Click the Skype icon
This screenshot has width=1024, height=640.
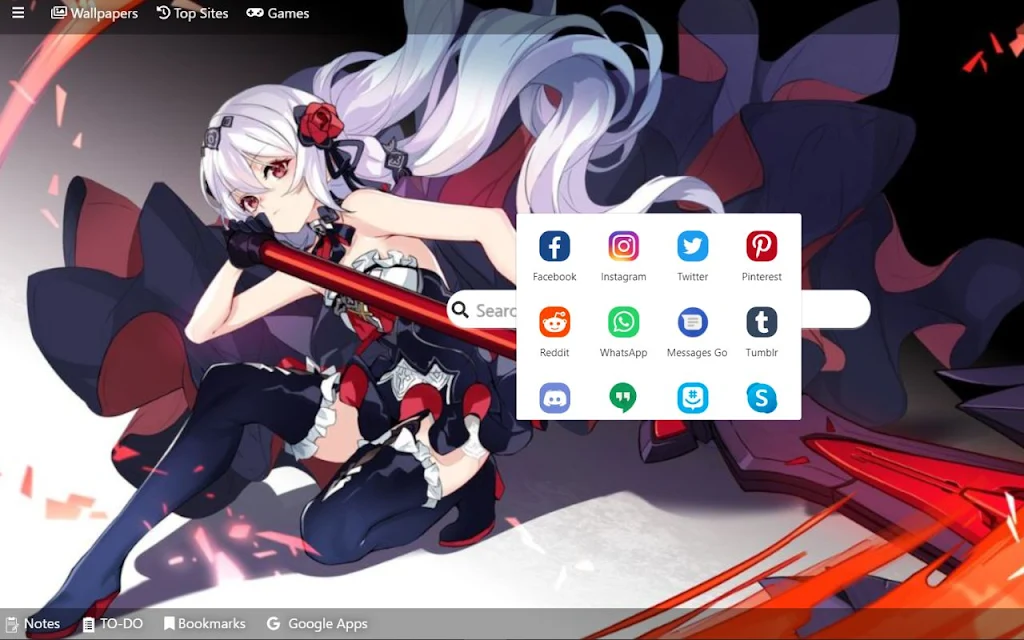pyautogui.click(x=761, y=398)
